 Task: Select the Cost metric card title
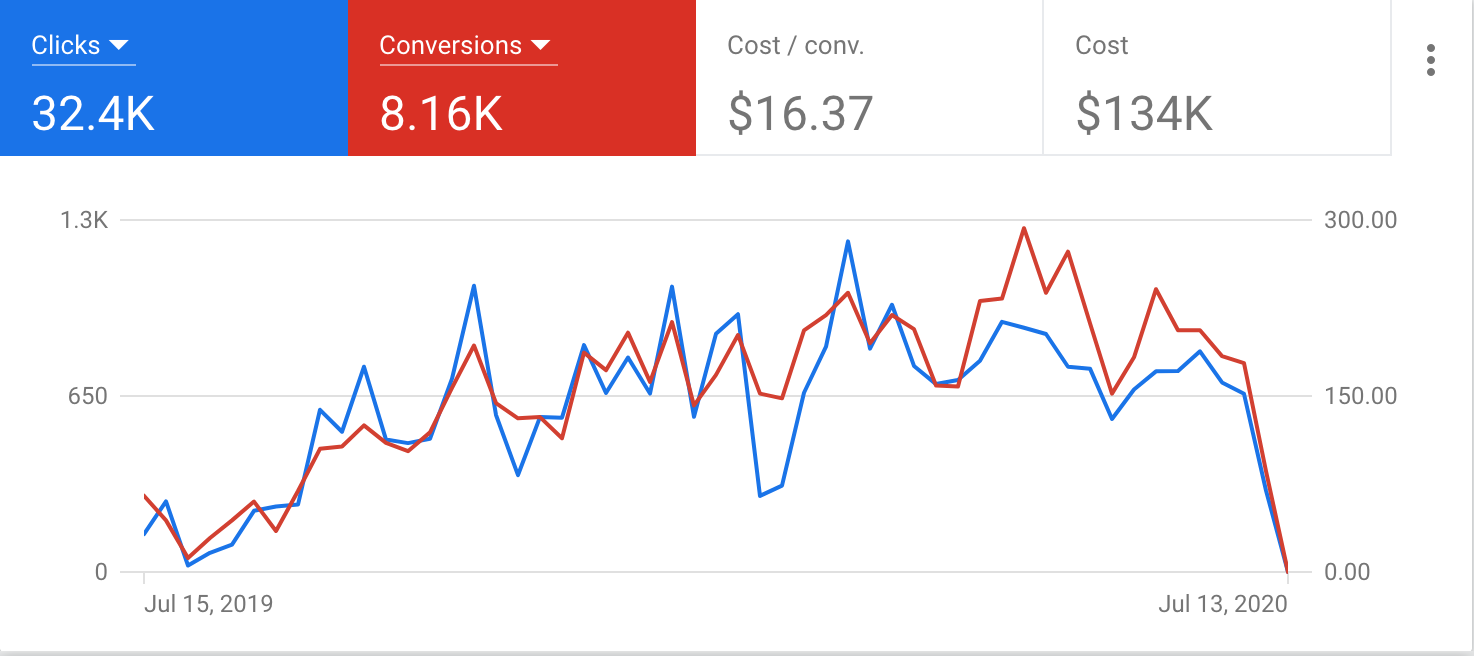click(1101, 45)
